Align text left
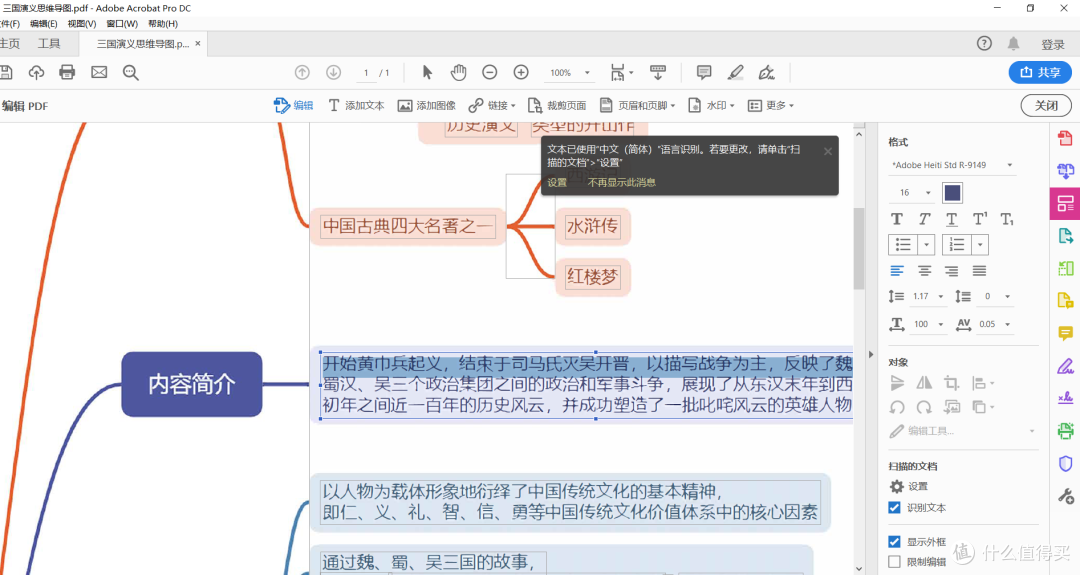 [897, 271]
